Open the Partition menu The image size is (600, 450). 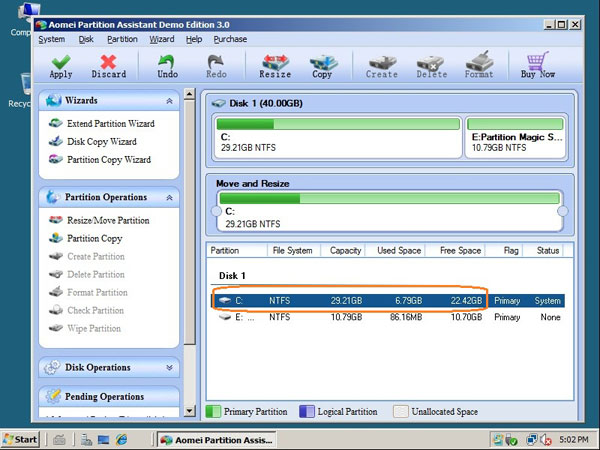pos(122,39)
